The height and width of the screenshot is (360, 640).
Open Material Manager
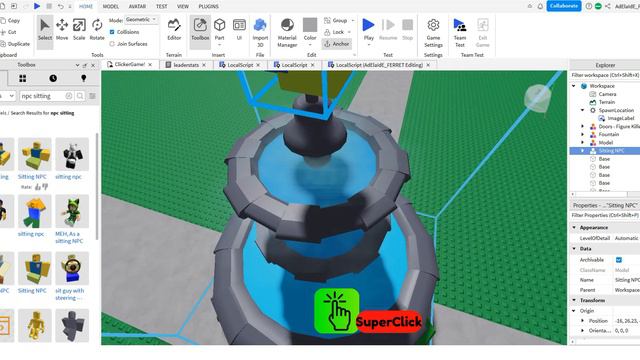[287, 33]
